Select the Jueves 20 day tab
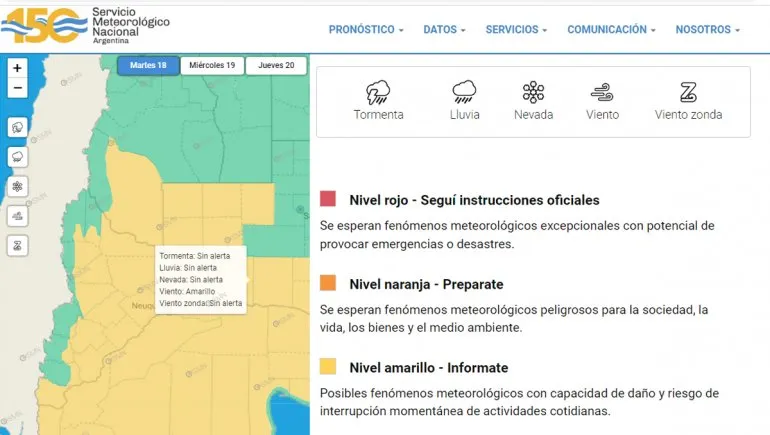 (x=276, y=65)
